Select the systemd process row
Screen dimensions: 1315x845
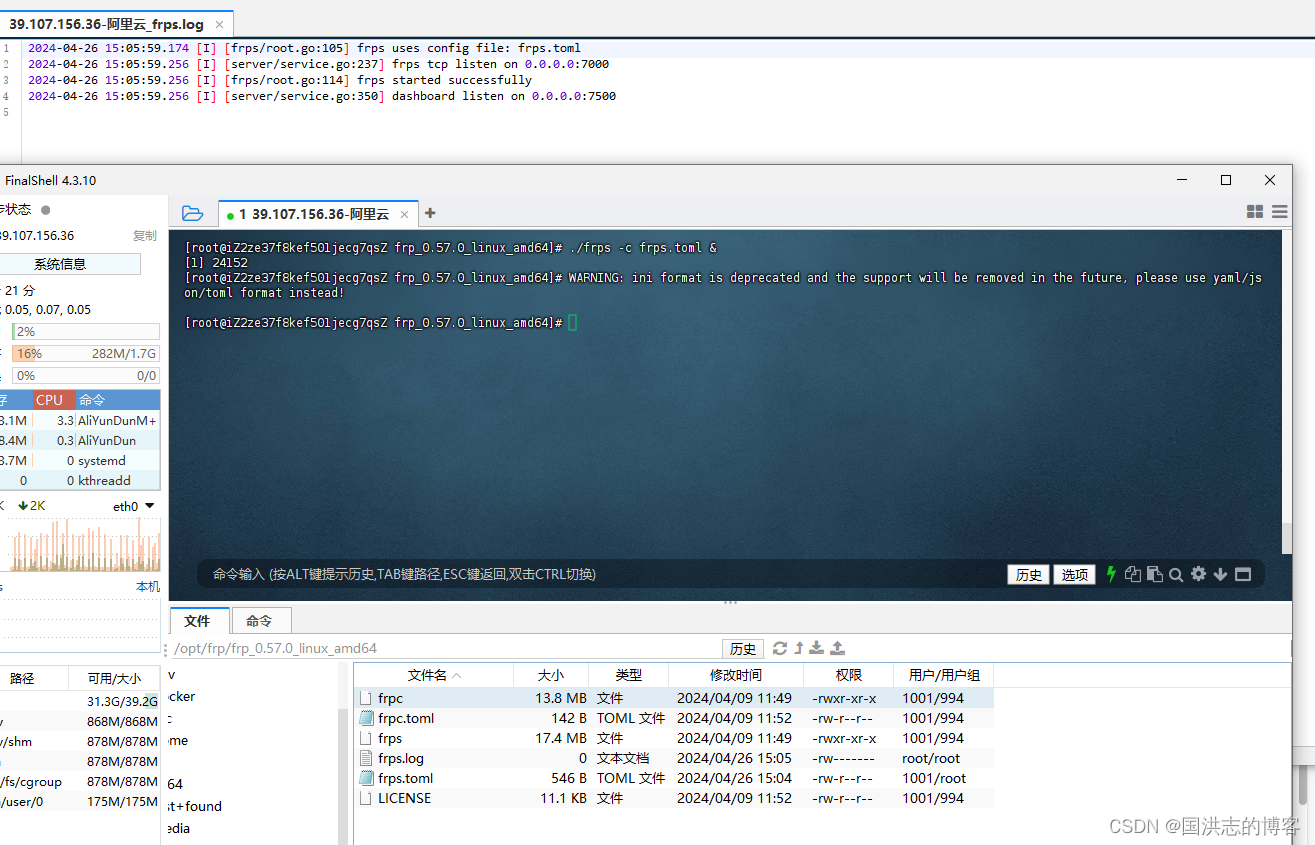point(79,460)
